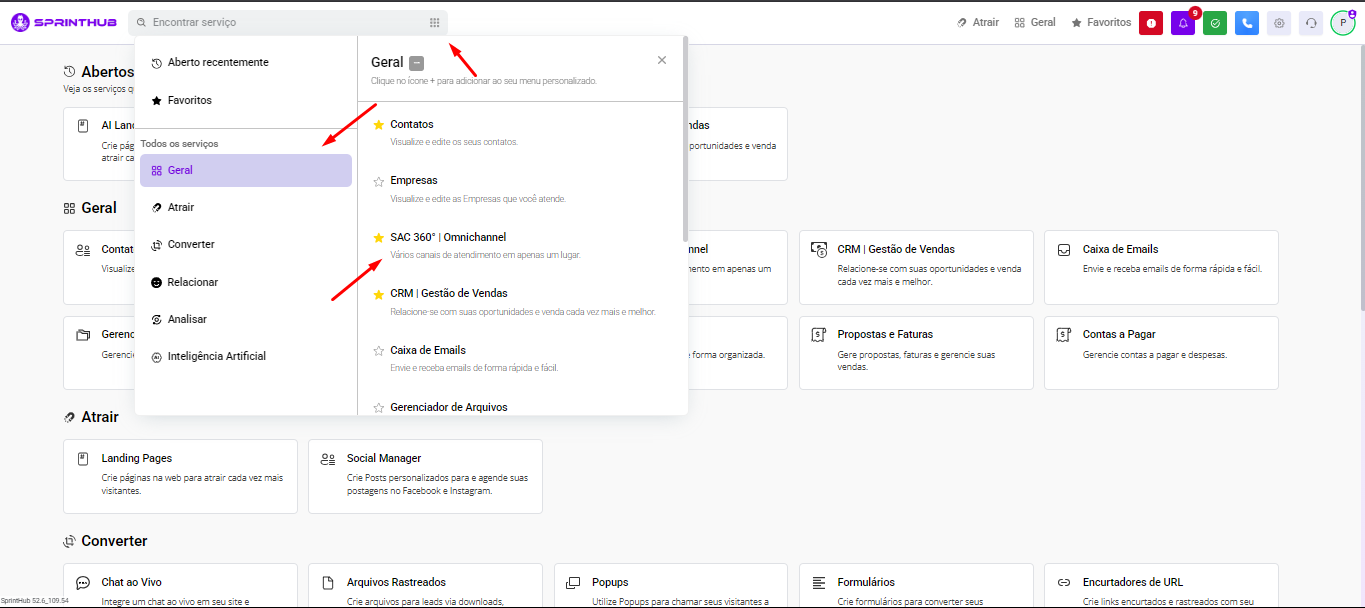Open the Favoritos menu in top bar
The image size is (1365, 608).
1101,22
